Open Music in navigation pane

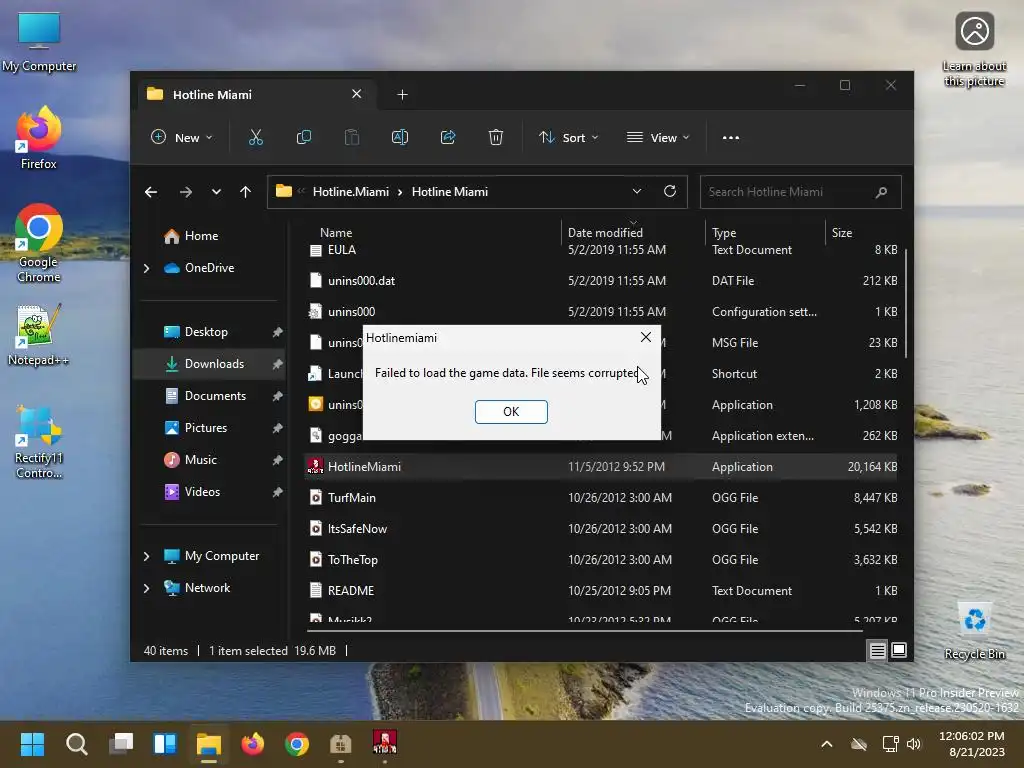pyautogui.click(x=200, y=460)
